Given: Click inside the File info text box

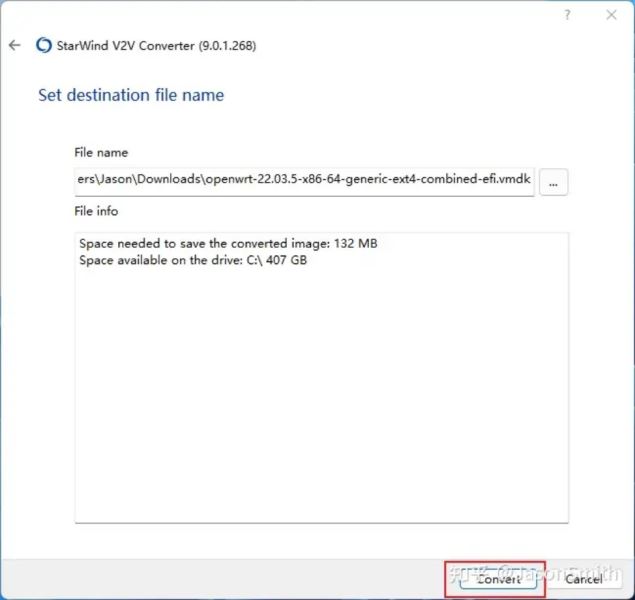Looking at the screenshot, I should [x=321, y=400].
